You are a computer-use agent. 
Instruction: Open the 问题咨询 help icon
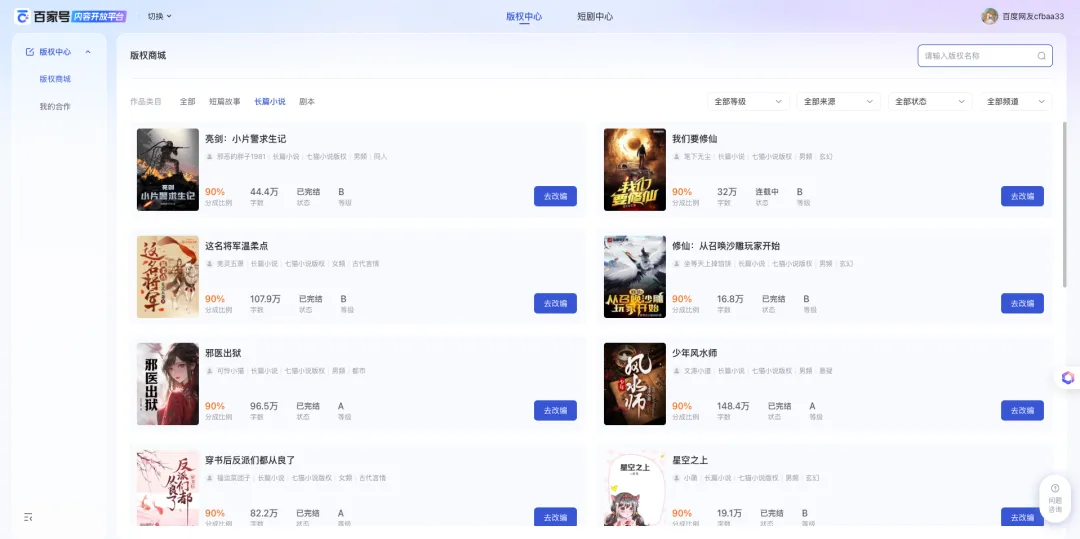coord(1055,497)
